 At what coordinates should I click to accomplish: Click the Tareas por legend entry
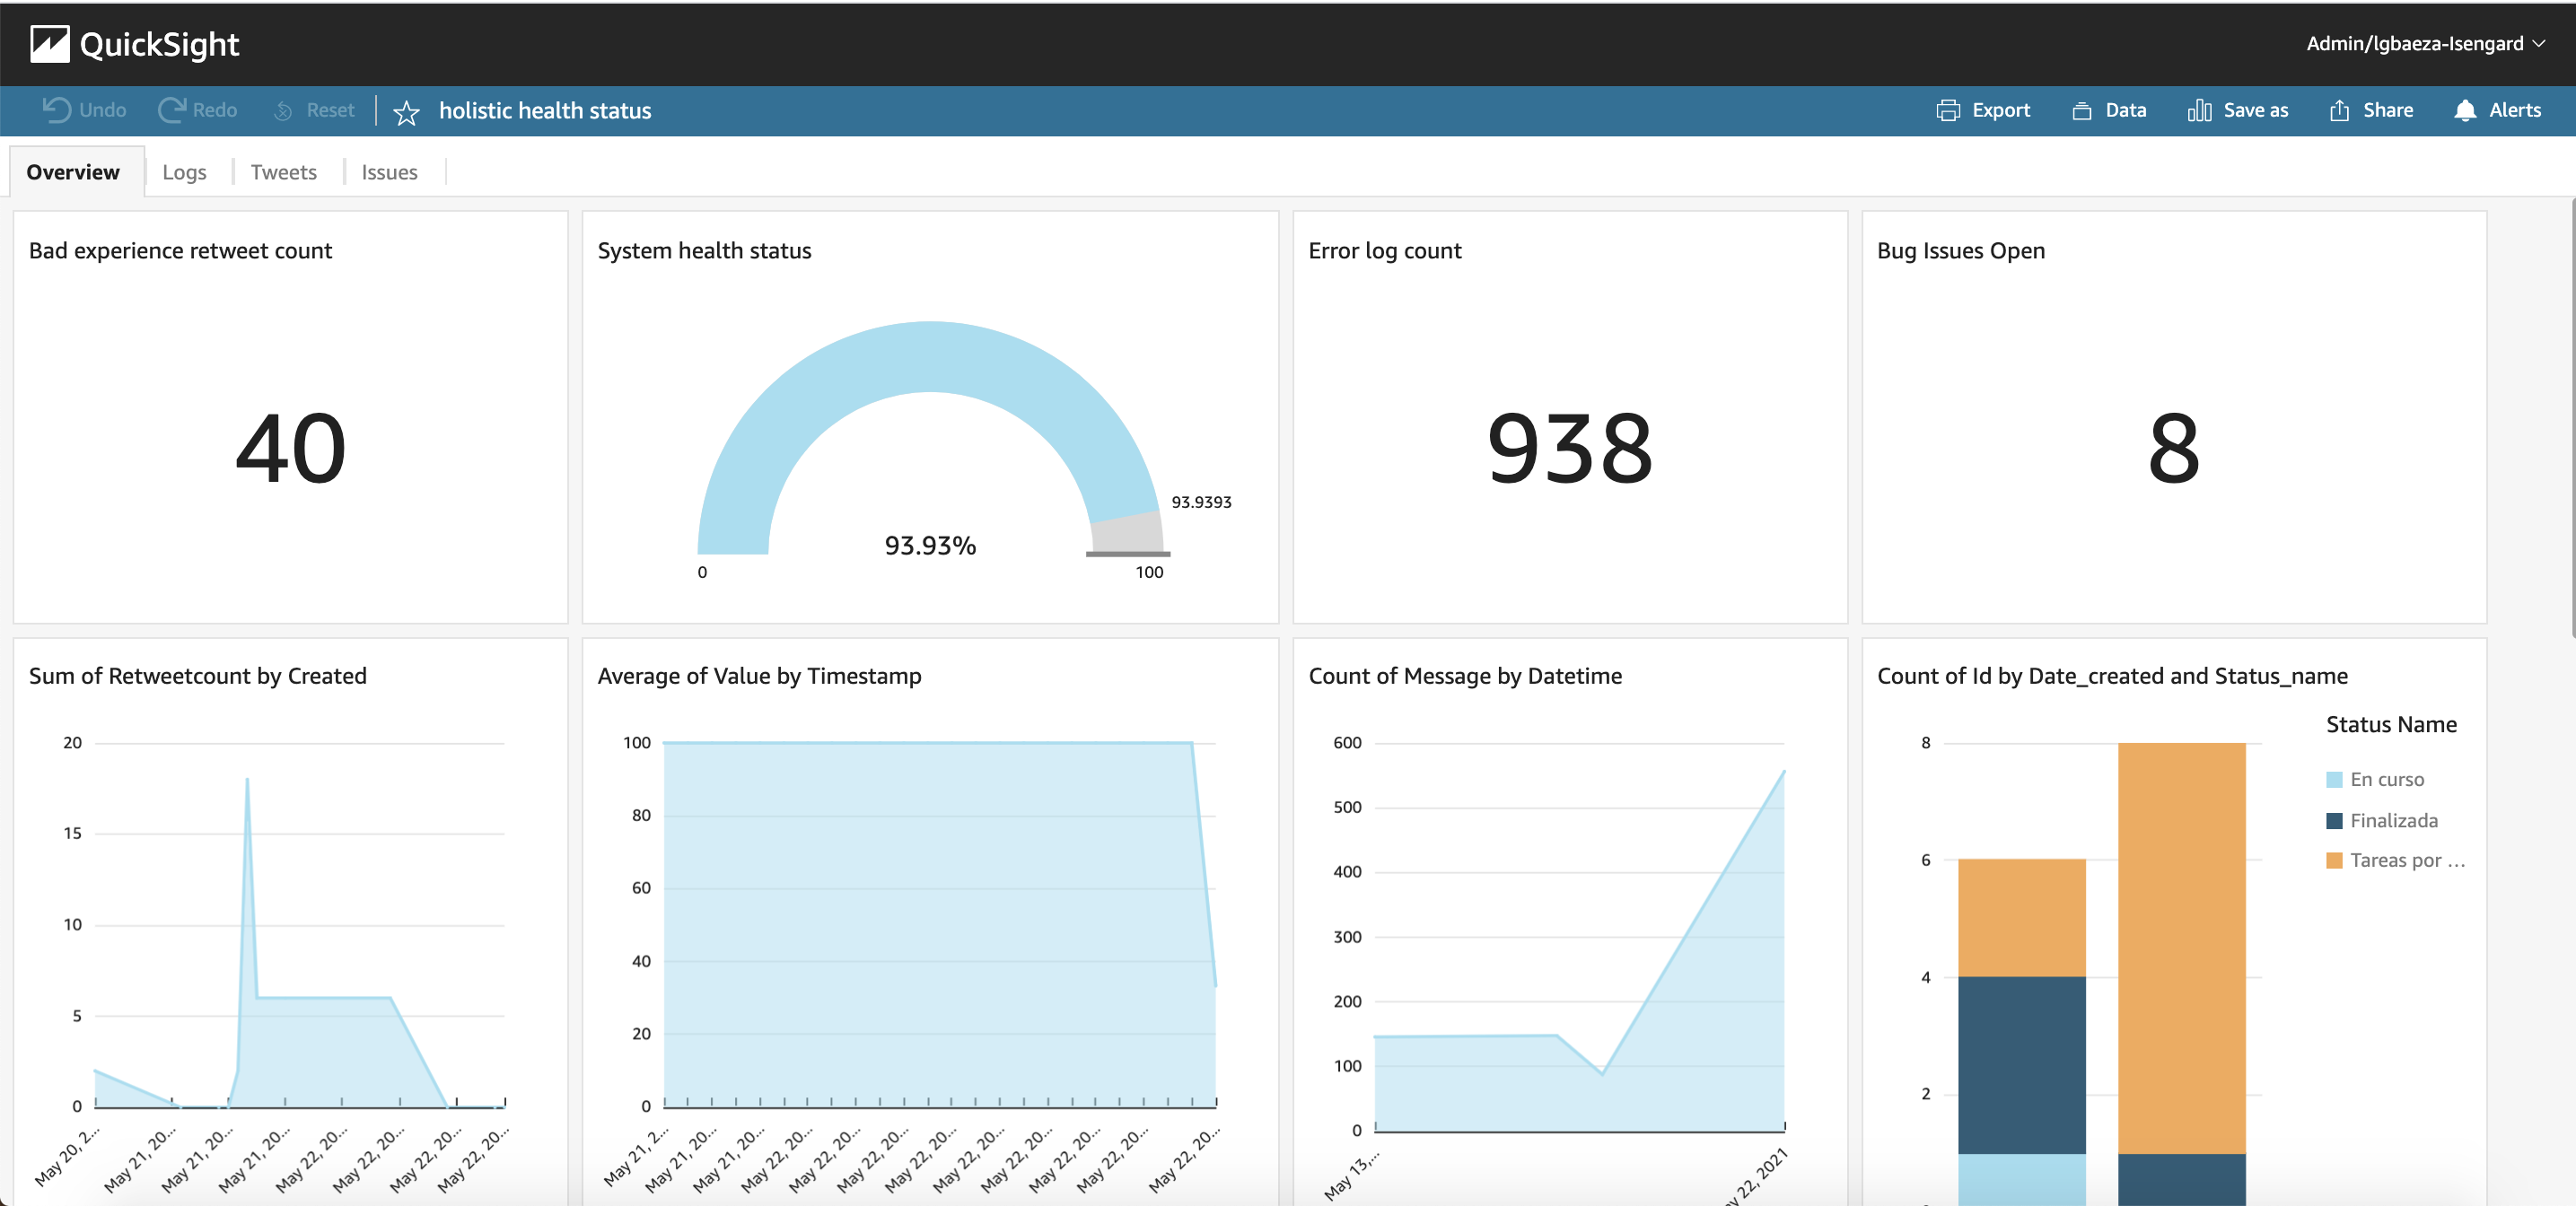click(2406, 860)
